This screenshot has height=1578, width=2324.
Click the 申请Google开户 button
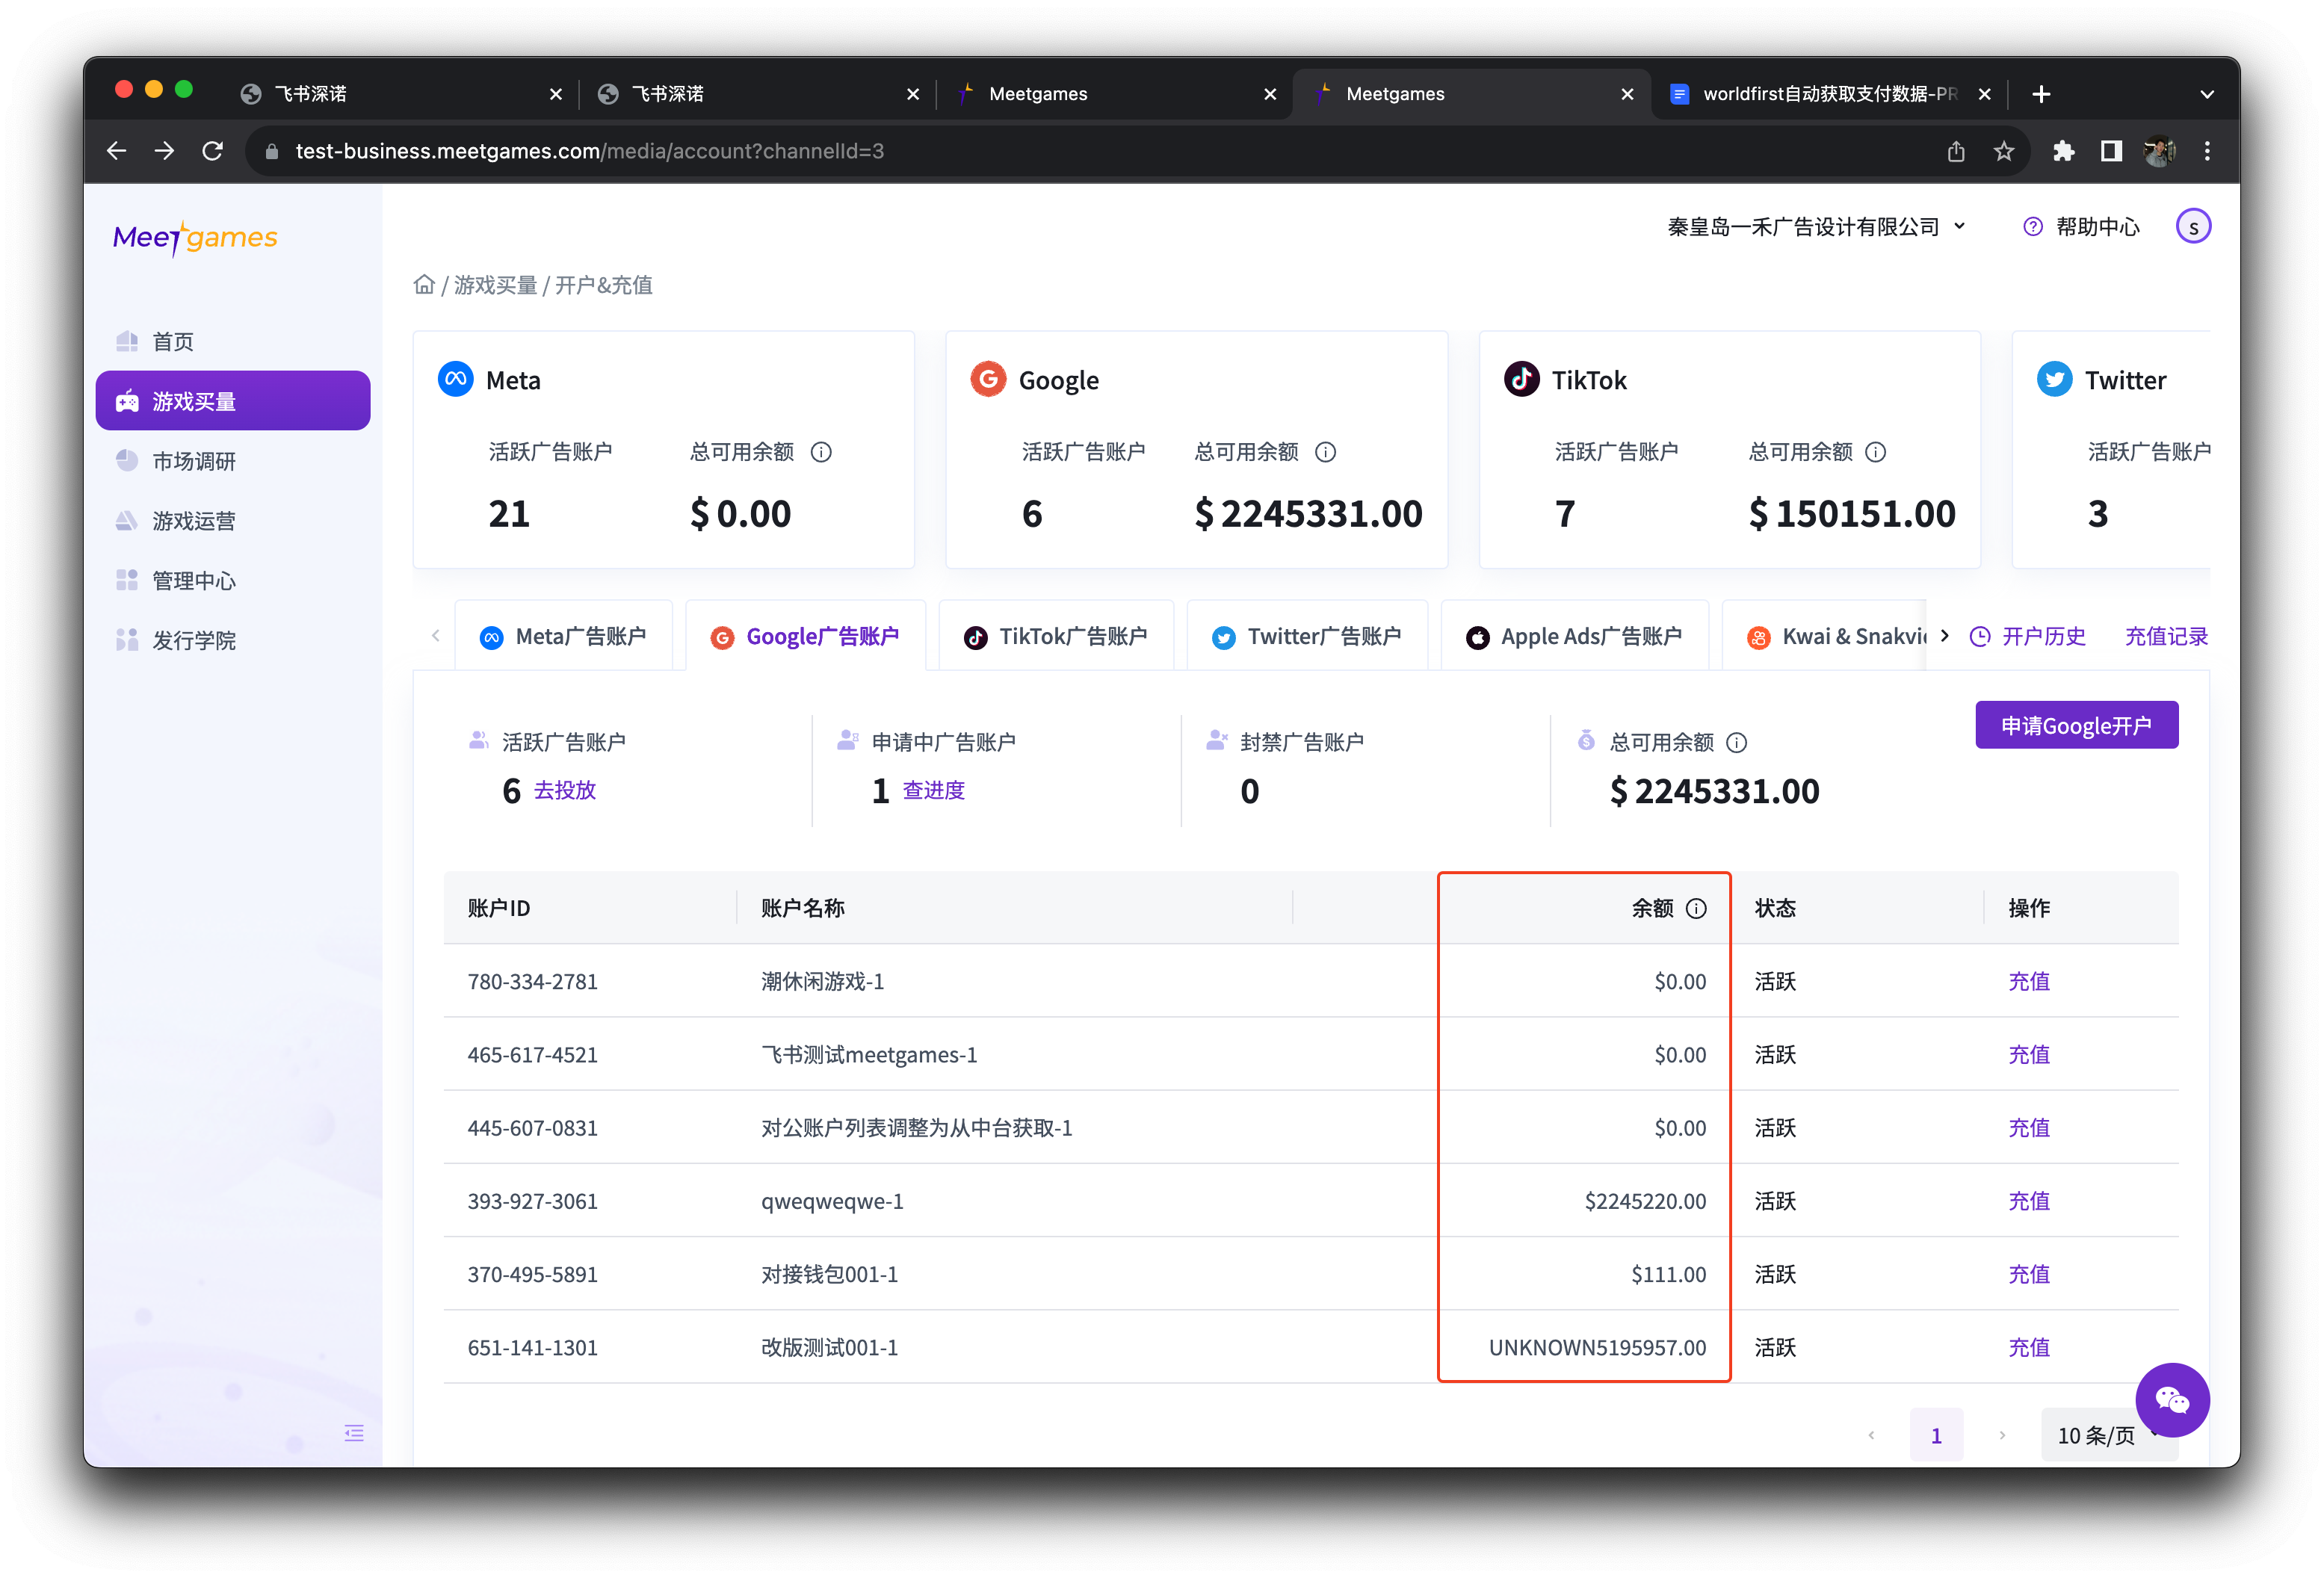[2076, 725]
